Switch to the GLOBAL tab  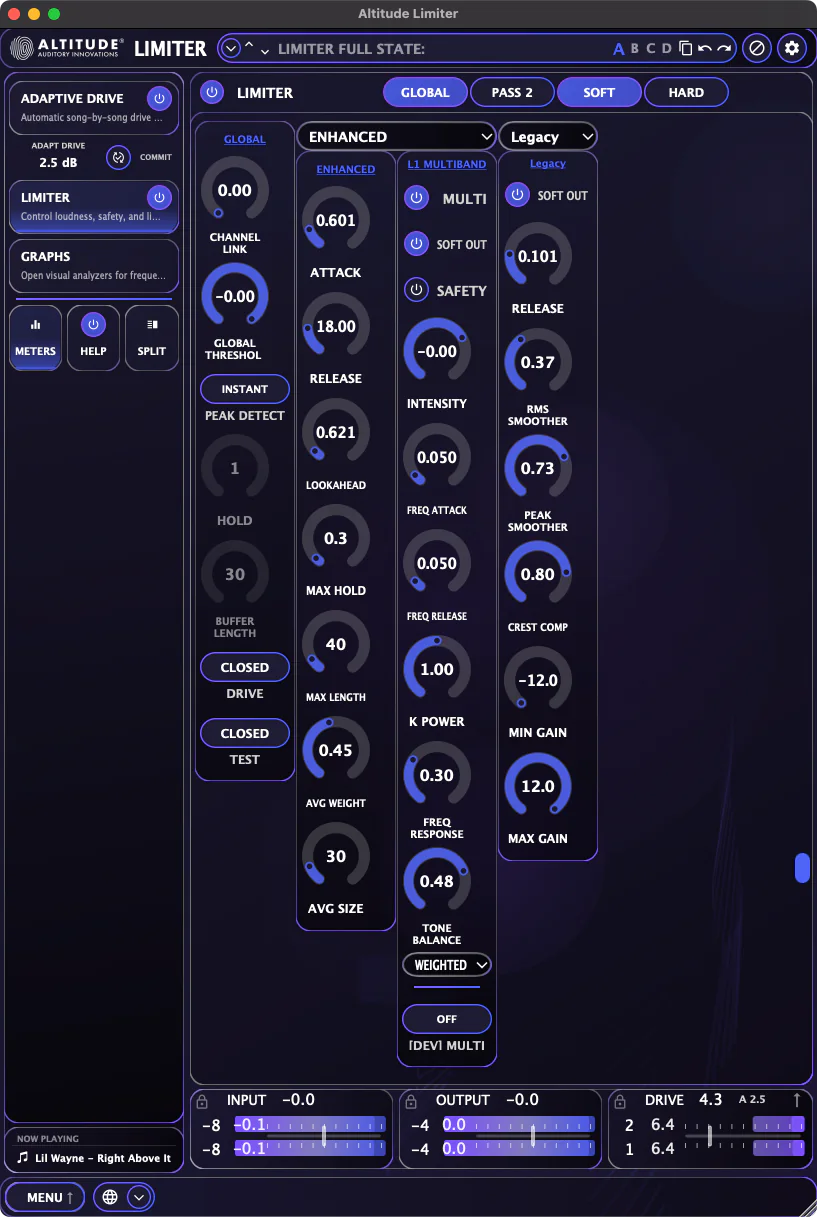(425, 92)
